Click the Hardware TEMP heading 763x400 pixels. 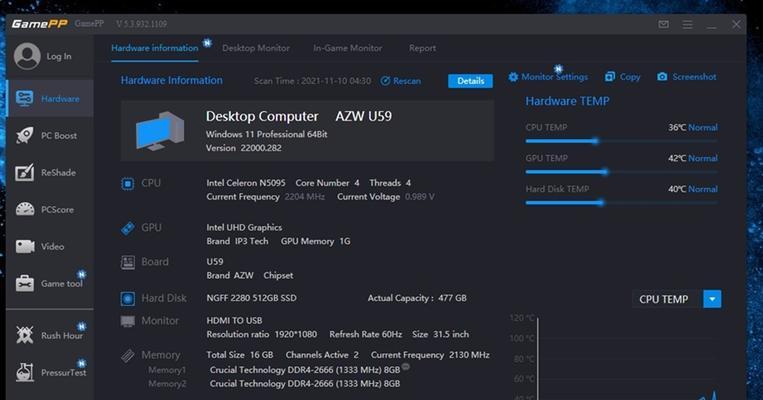point(567,101)
